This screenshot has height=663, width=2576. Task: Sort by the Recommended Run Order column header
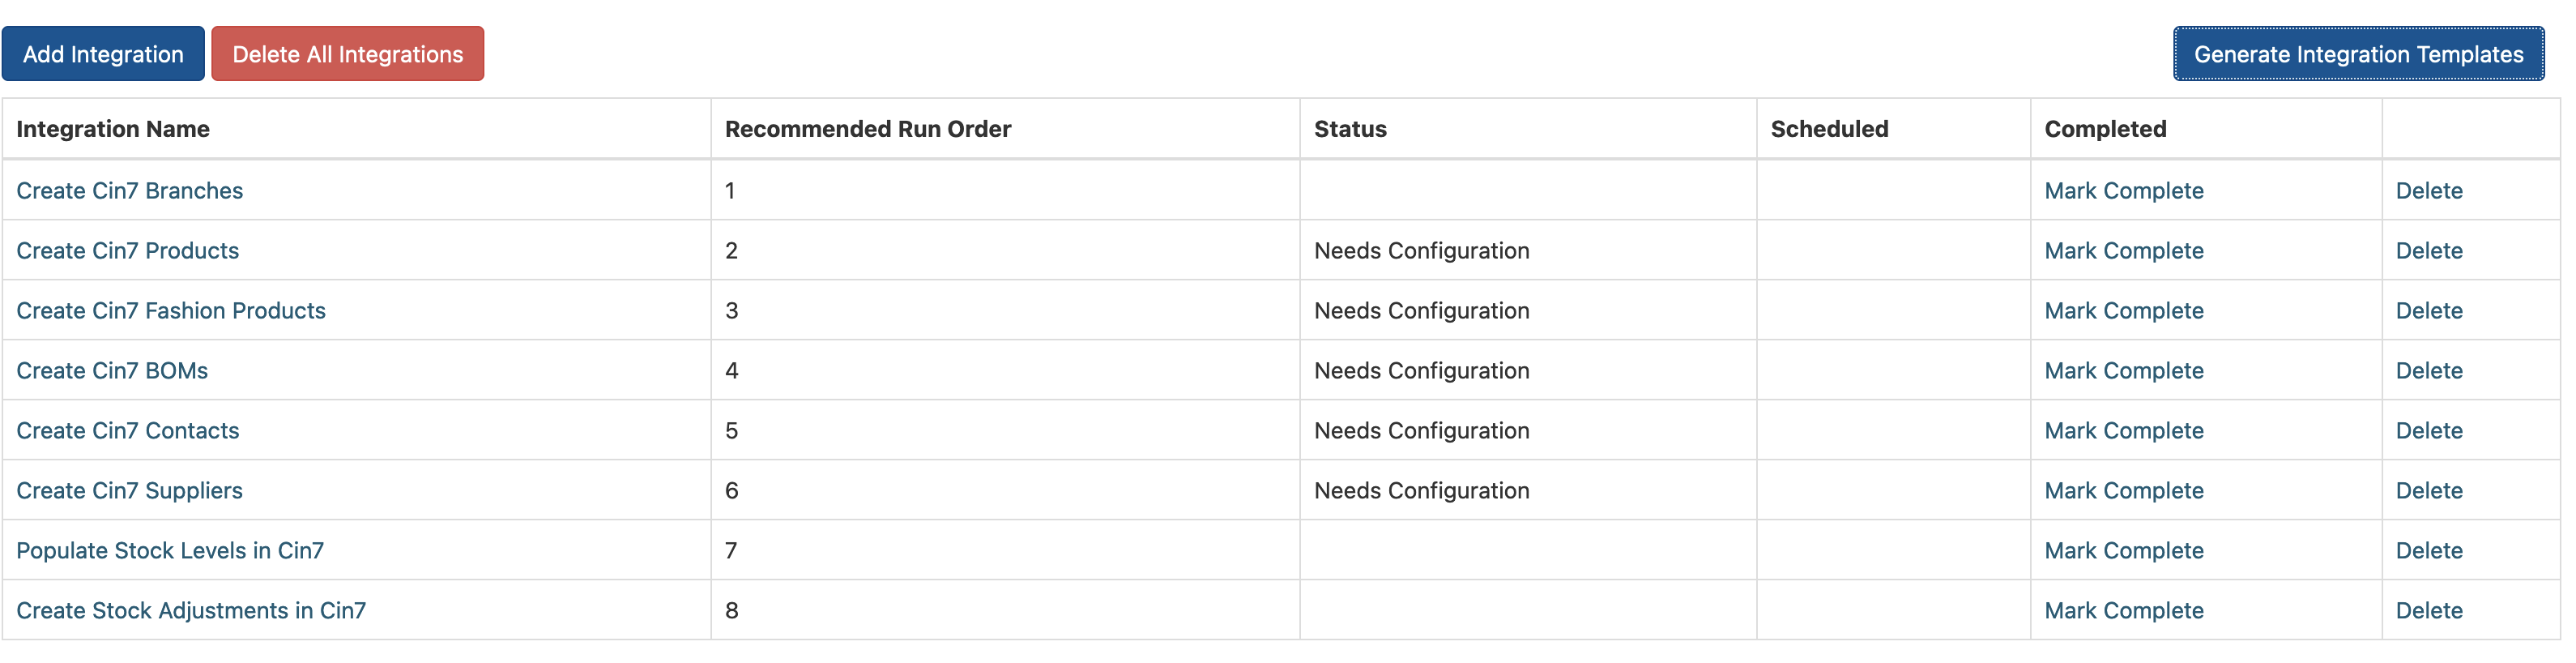[867, 128]
